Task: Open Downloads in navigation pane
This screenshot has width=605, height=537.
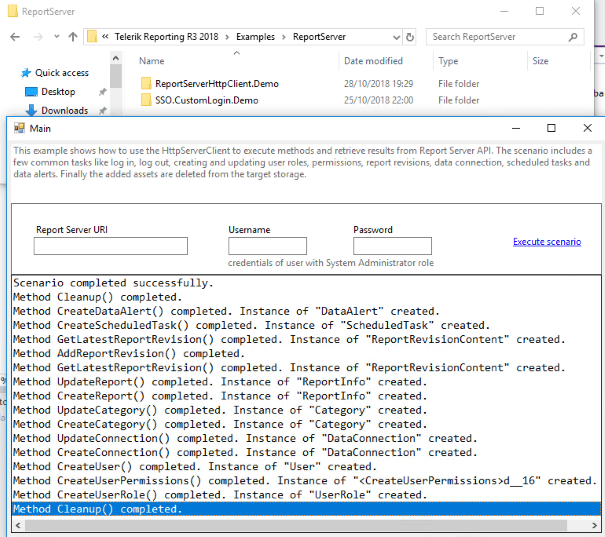Action: [64, 111]
